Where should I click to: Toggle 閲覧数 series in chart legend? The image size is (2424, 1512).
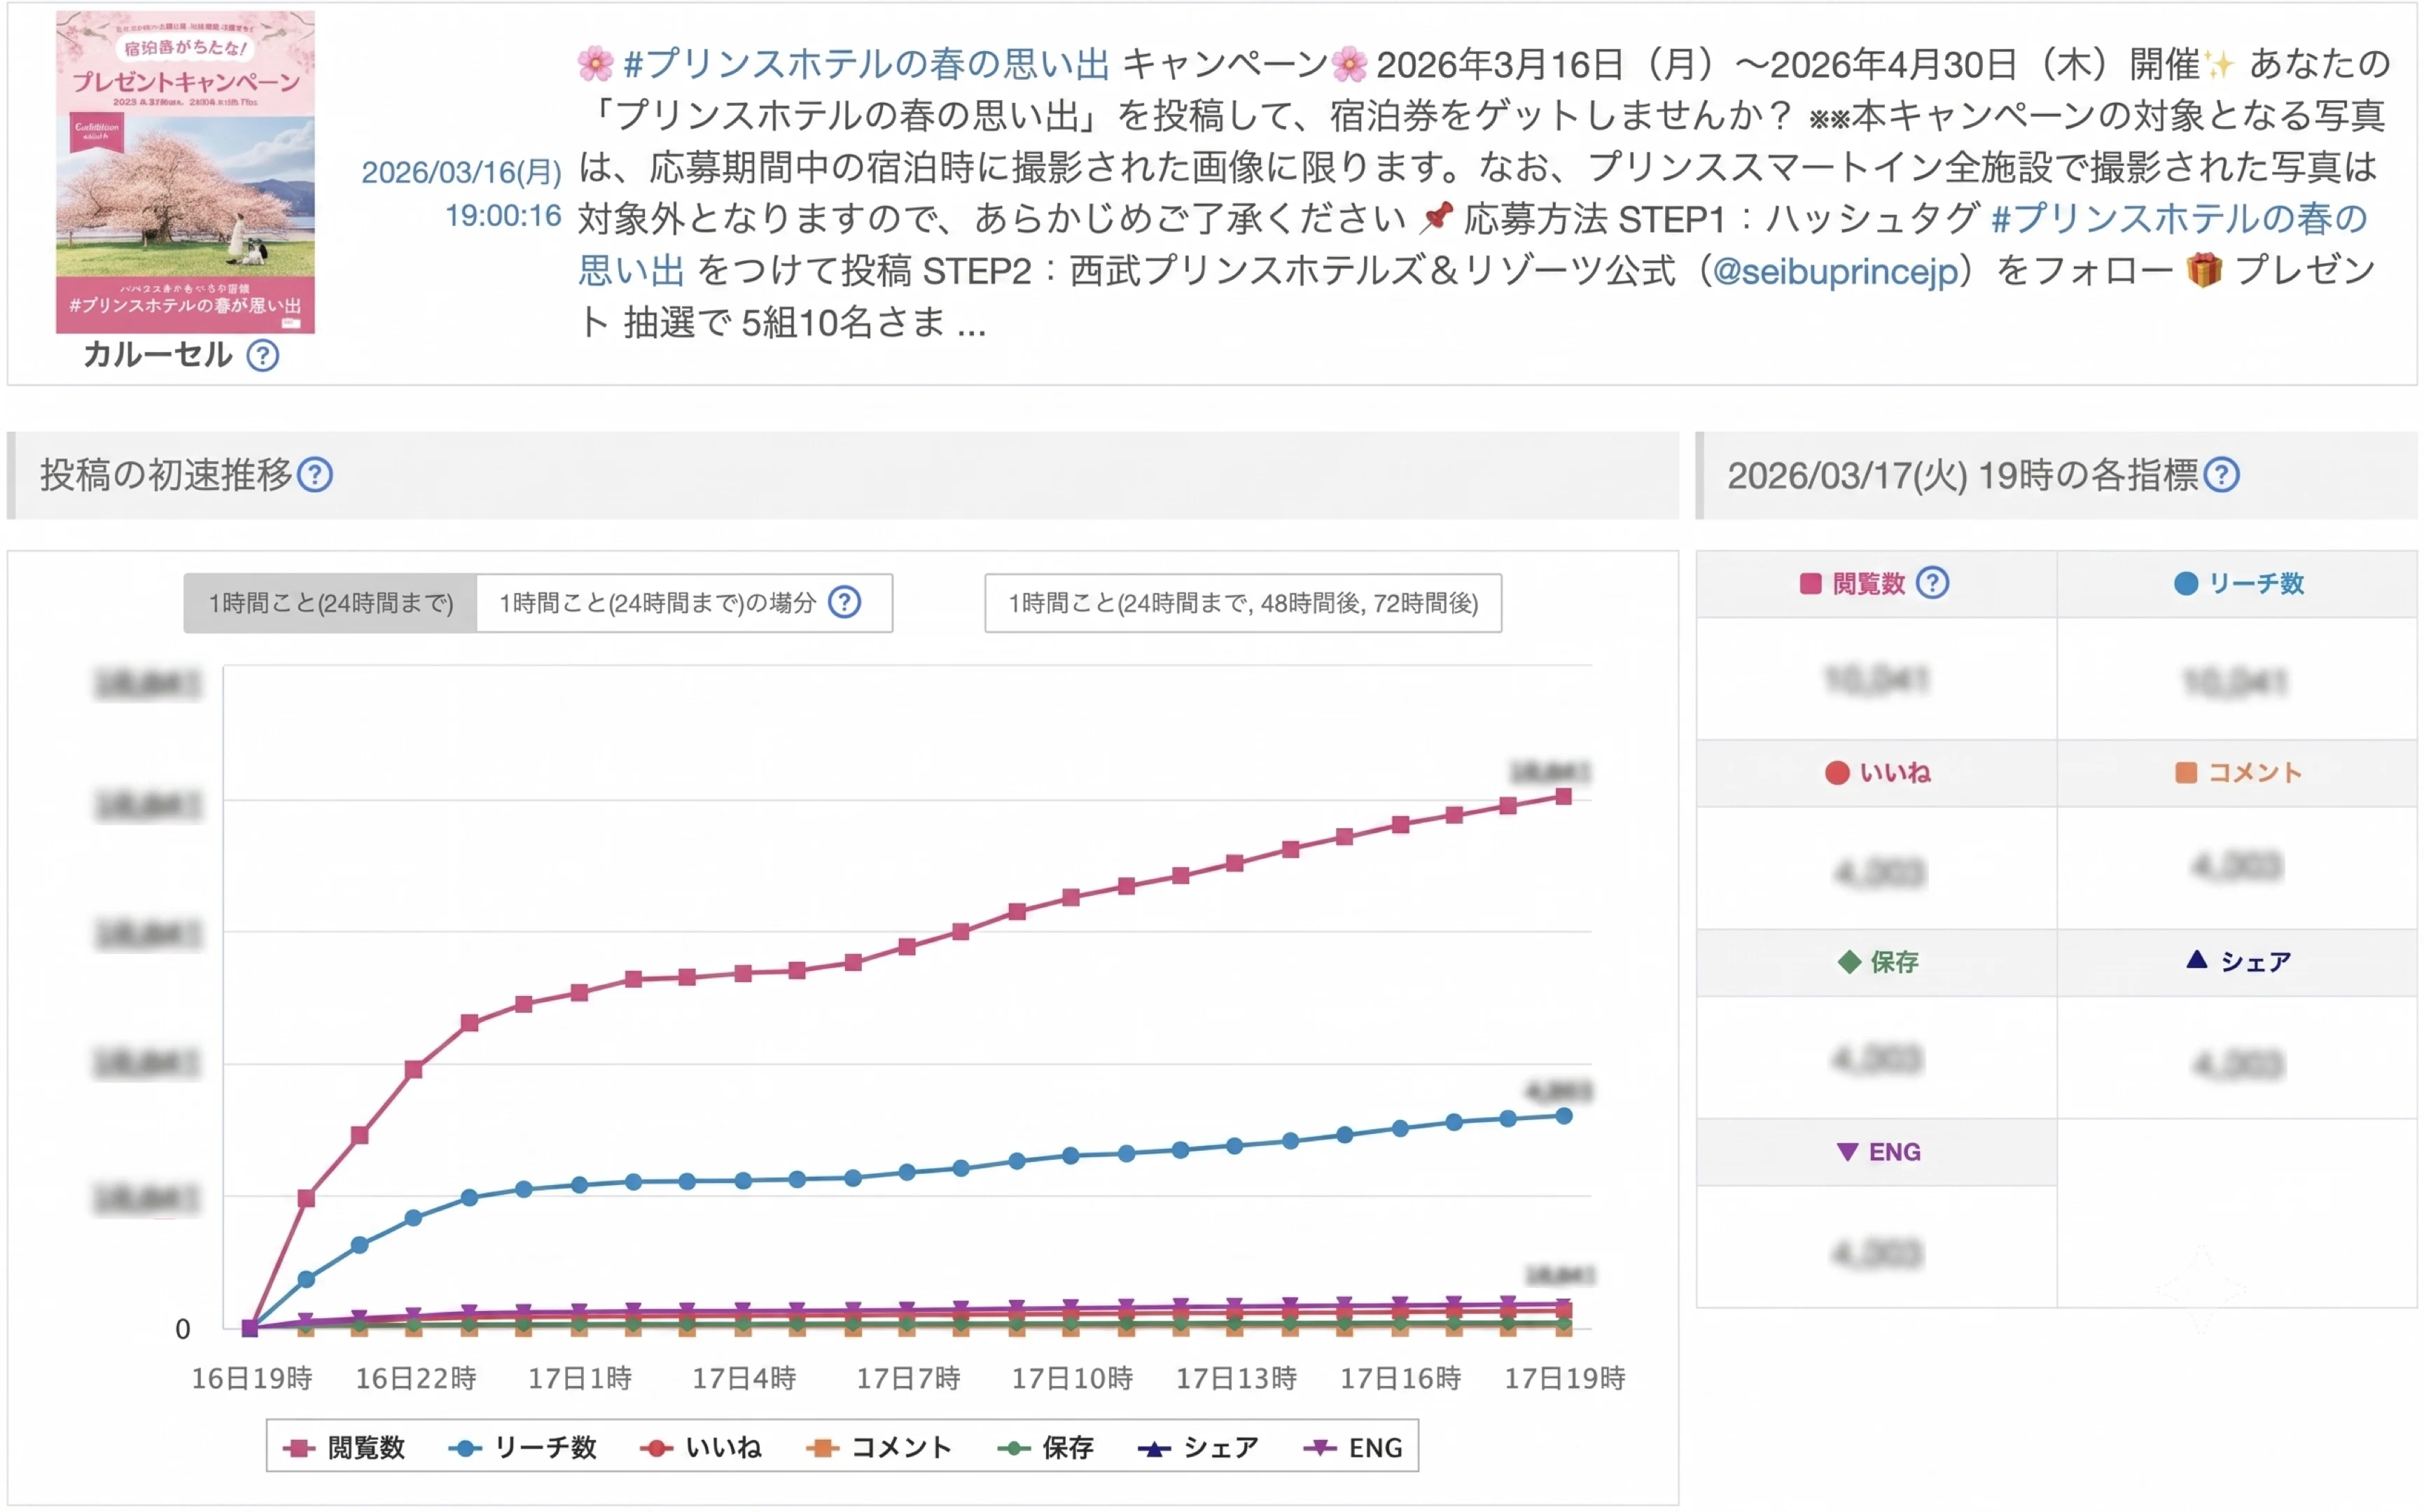[344, 1447]
